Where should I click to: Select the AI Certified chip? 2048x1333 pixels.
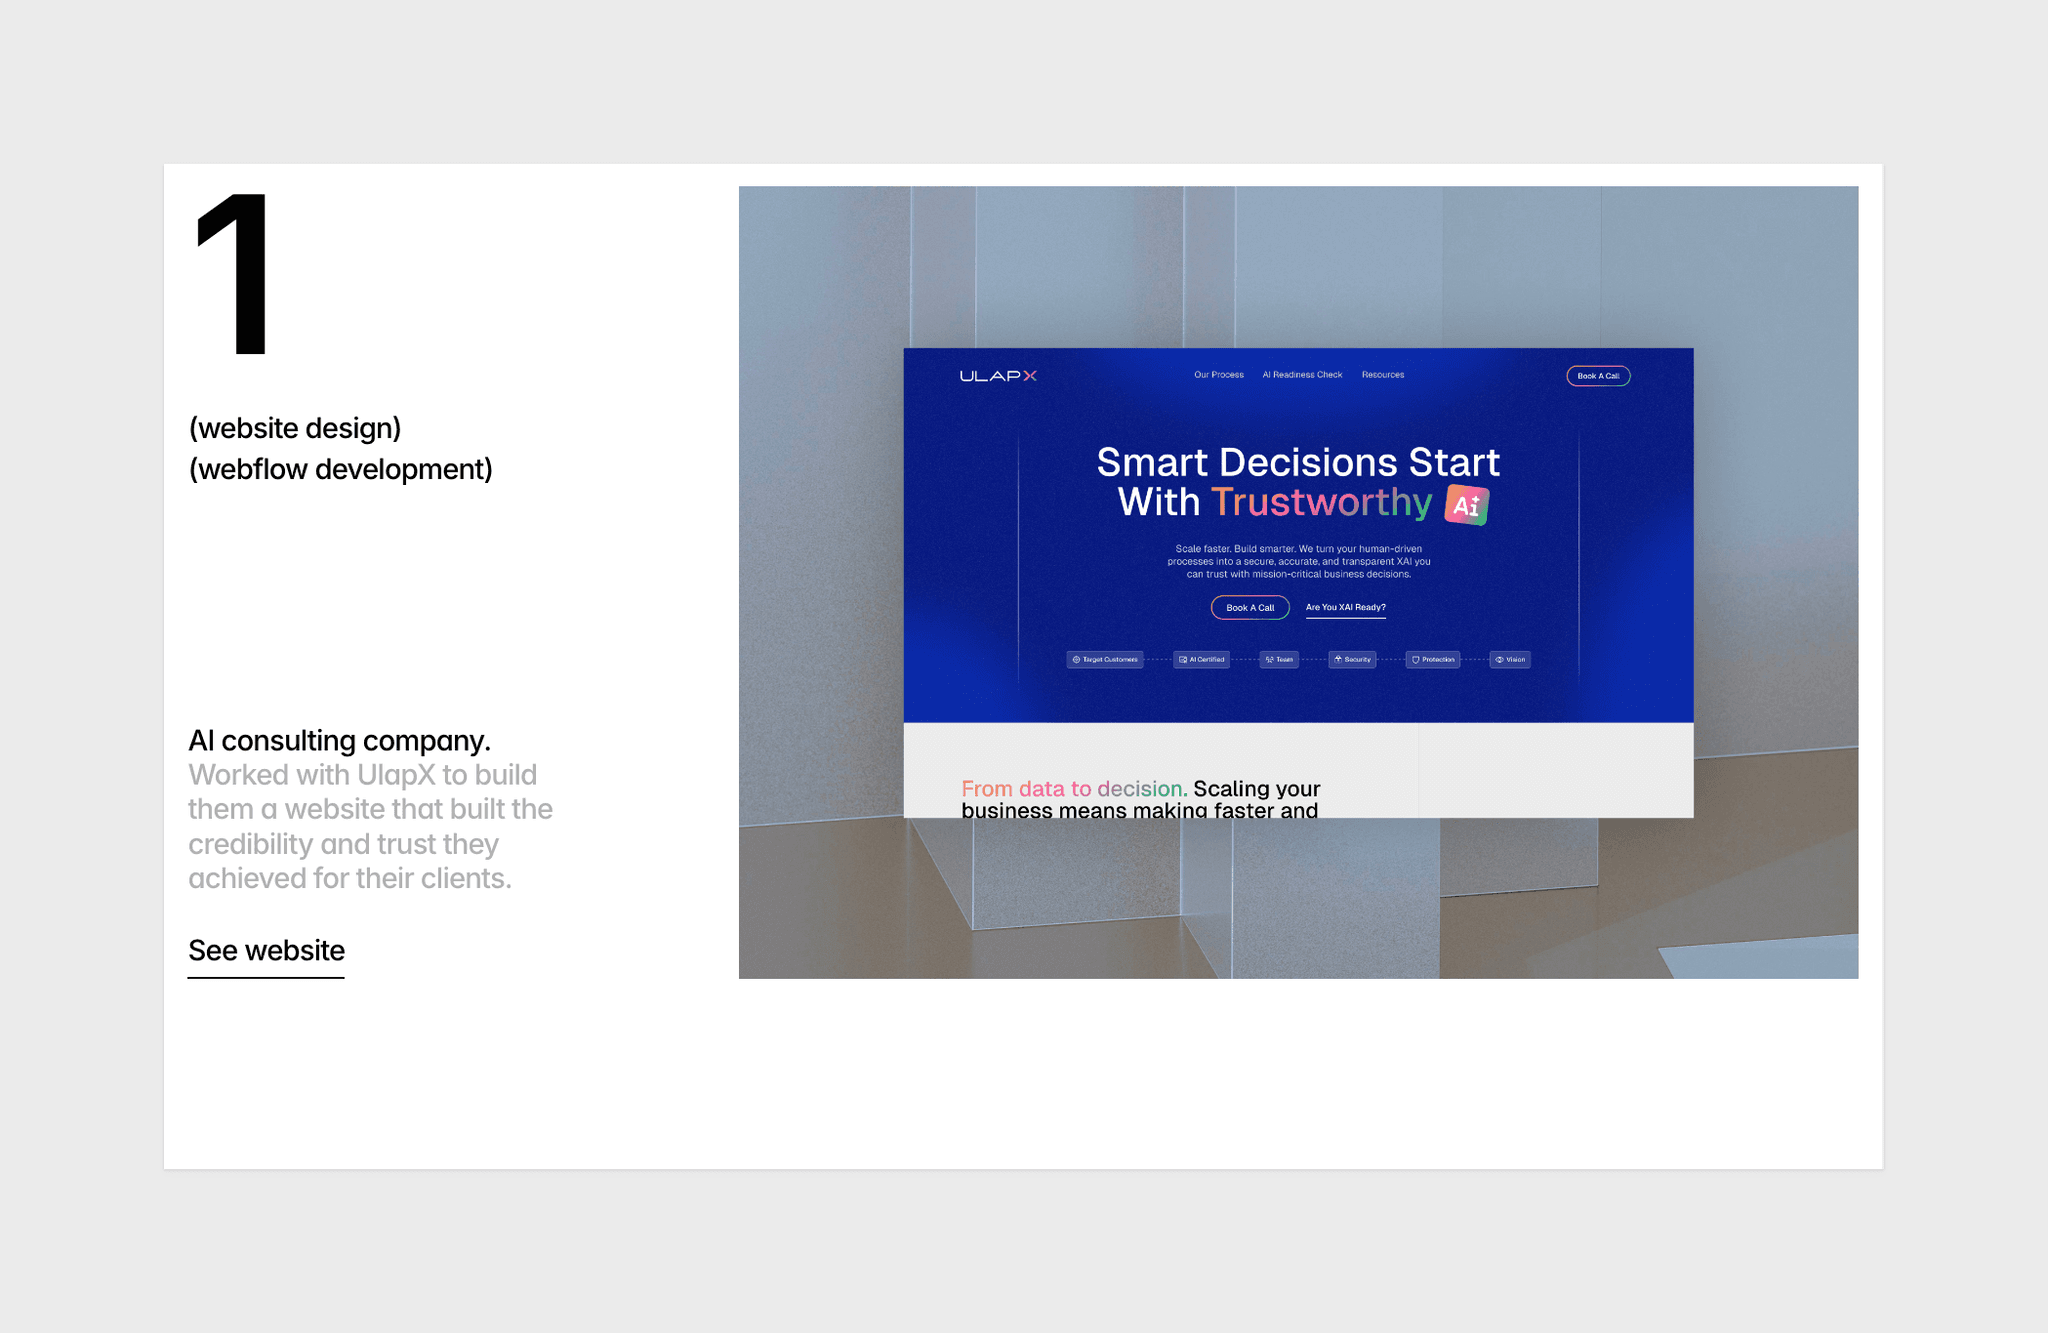coord(1201,660)
